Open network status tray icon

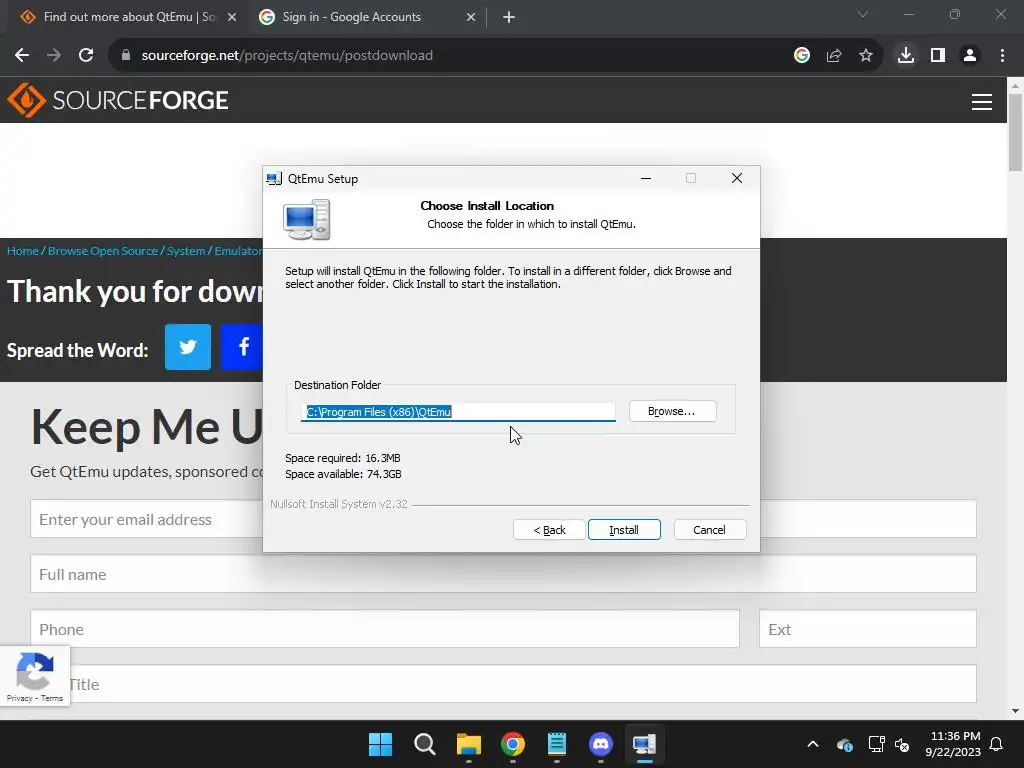coord(876,744)
